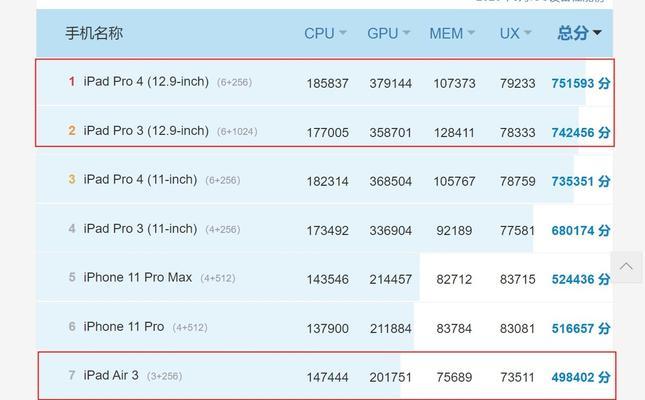645x400 pixels.
Task: Click MEM value 107373
Action: [454, 84]
